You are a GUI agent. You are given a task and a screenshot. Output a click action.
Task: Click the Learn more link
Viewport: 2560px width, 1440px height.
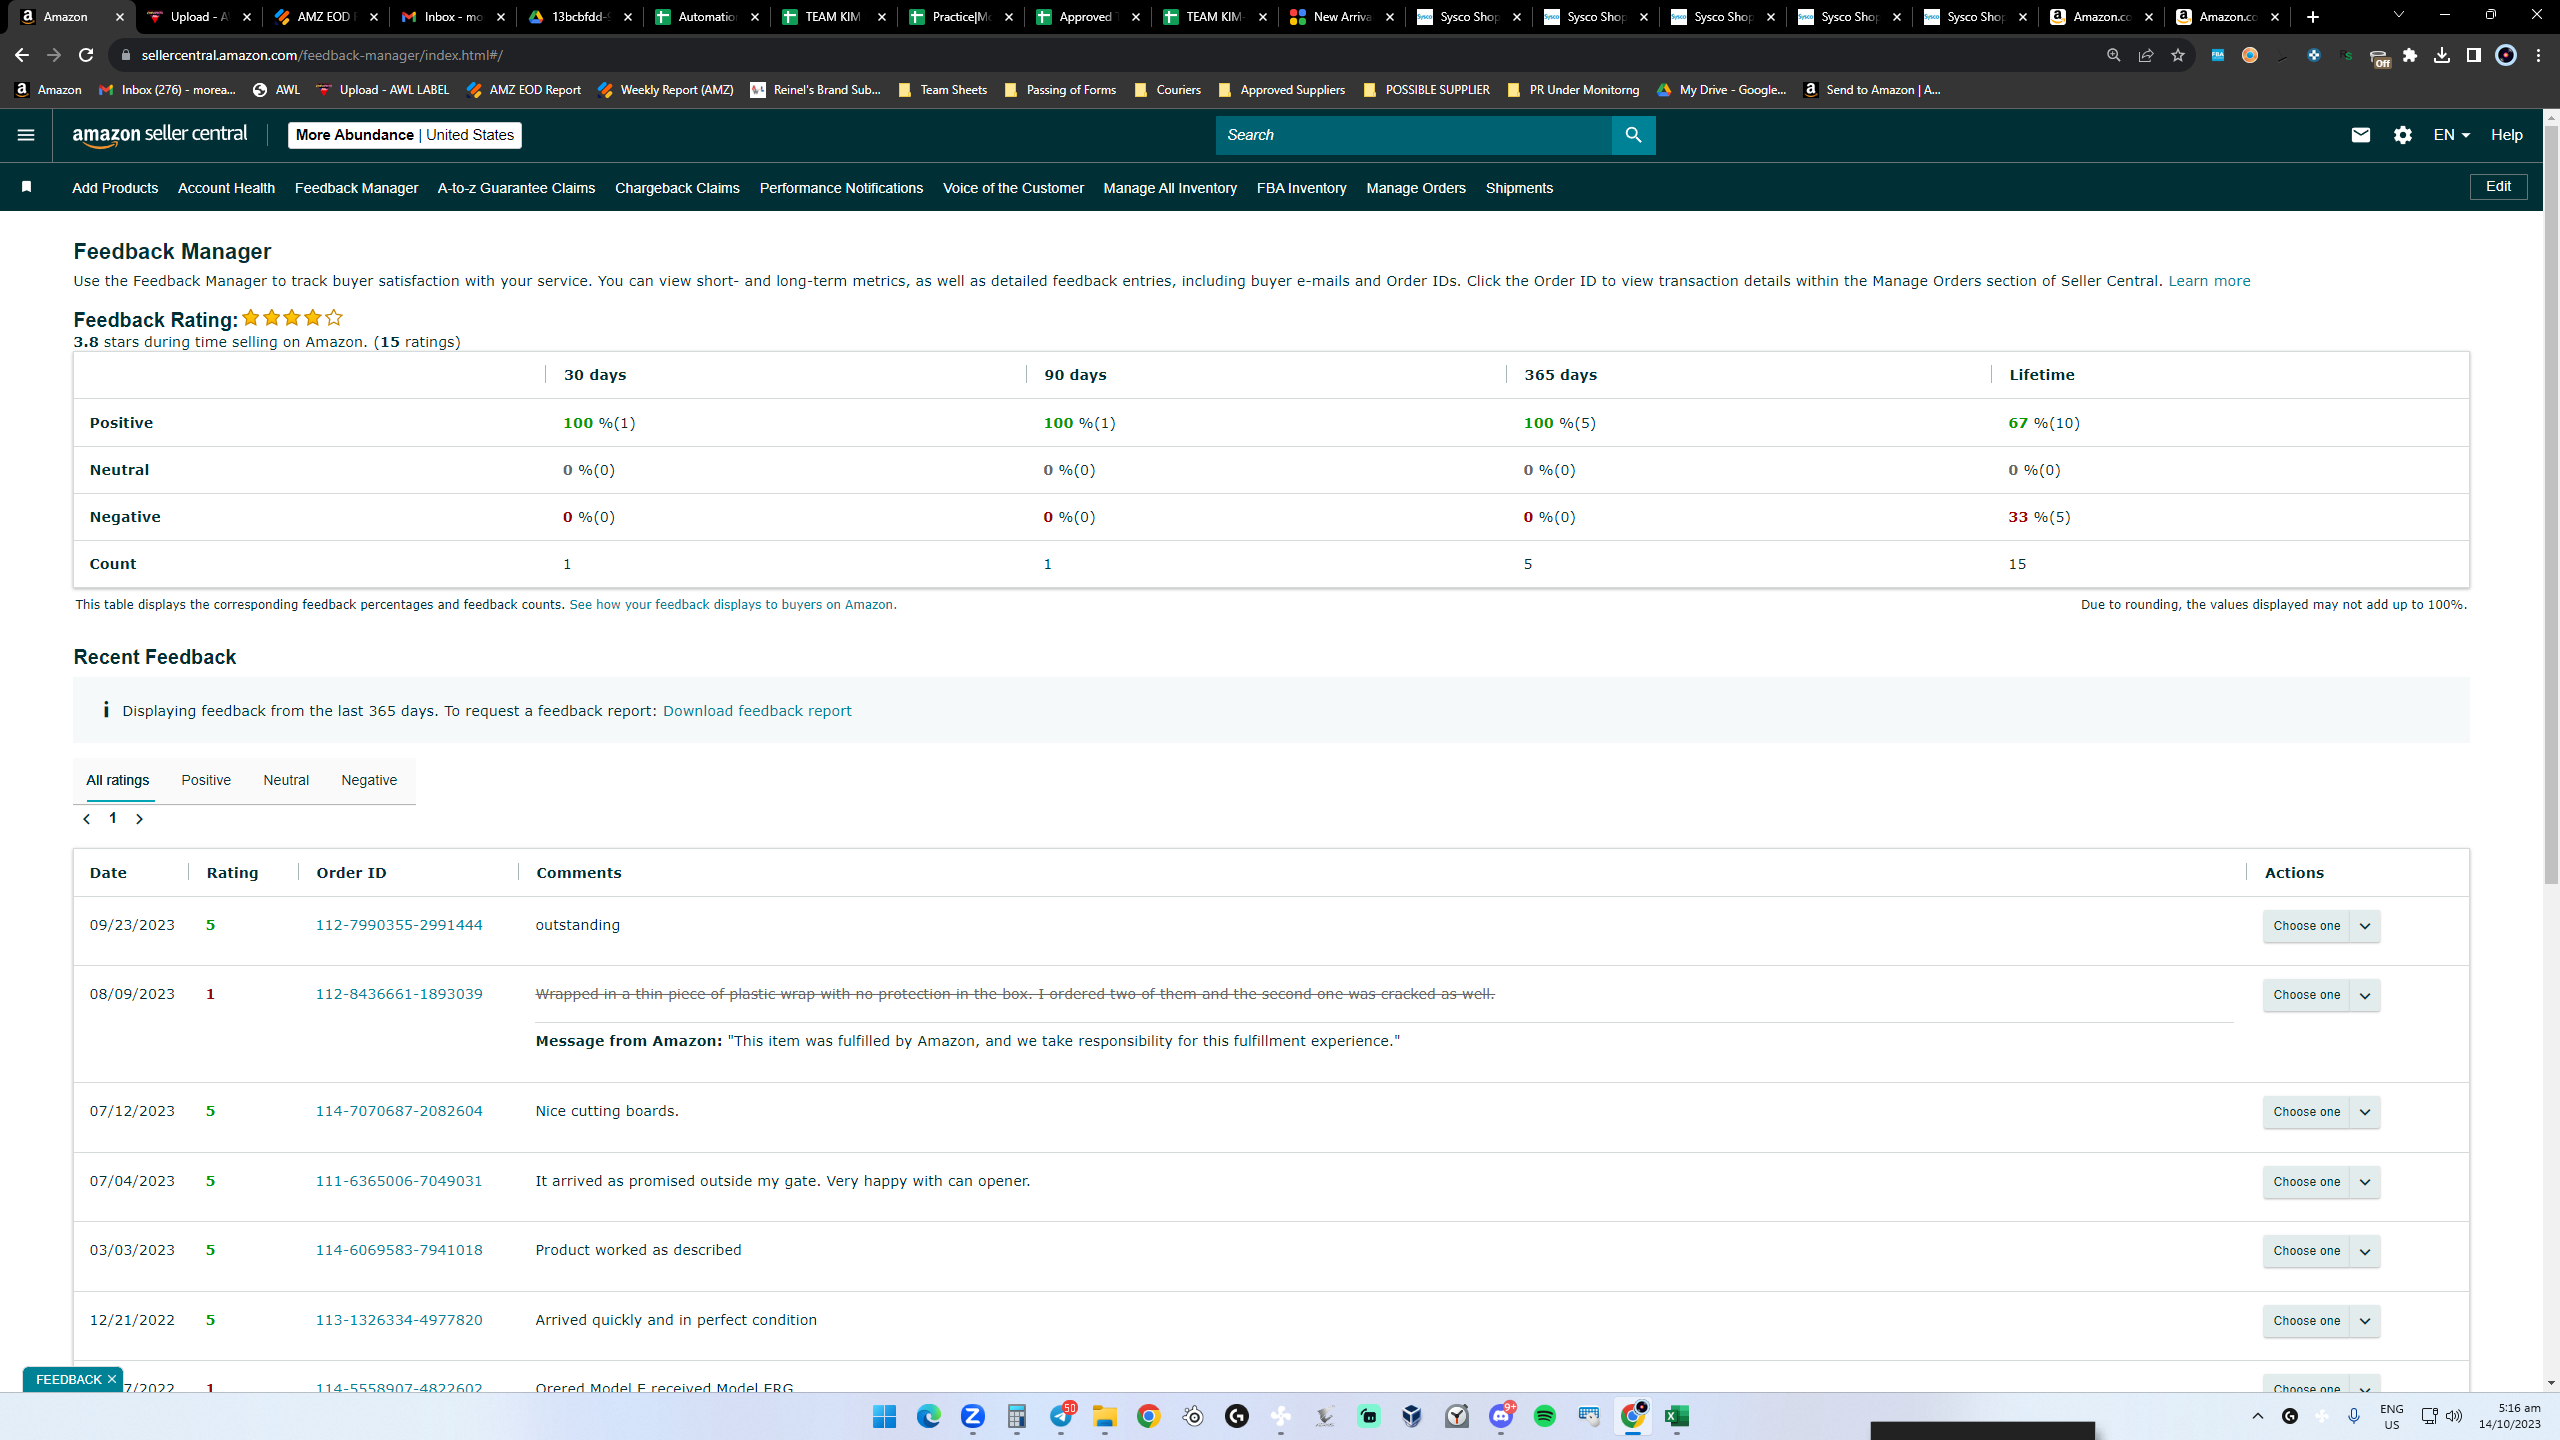pos(2209,281)
